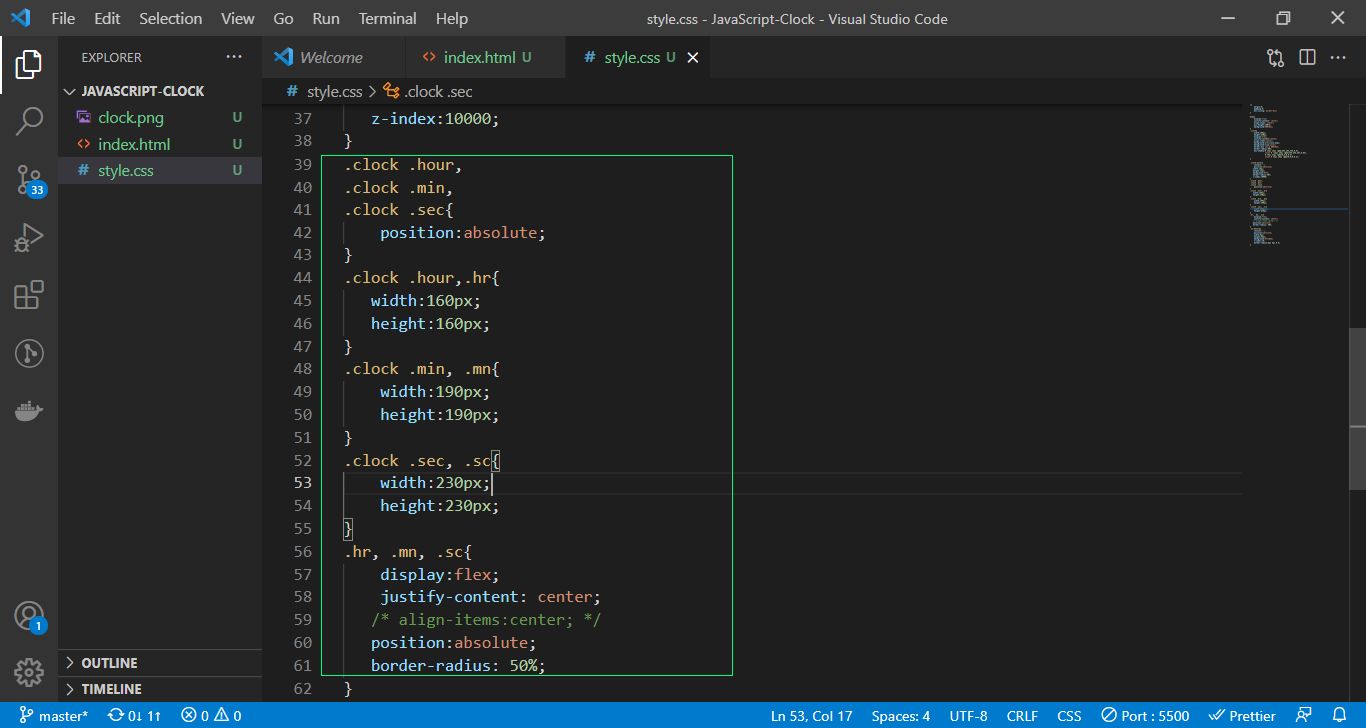Viewport: 1366px width, 728px height.
Task: Click 'justify-content: center;' on line 58
Action: click(x=490, y=597)
